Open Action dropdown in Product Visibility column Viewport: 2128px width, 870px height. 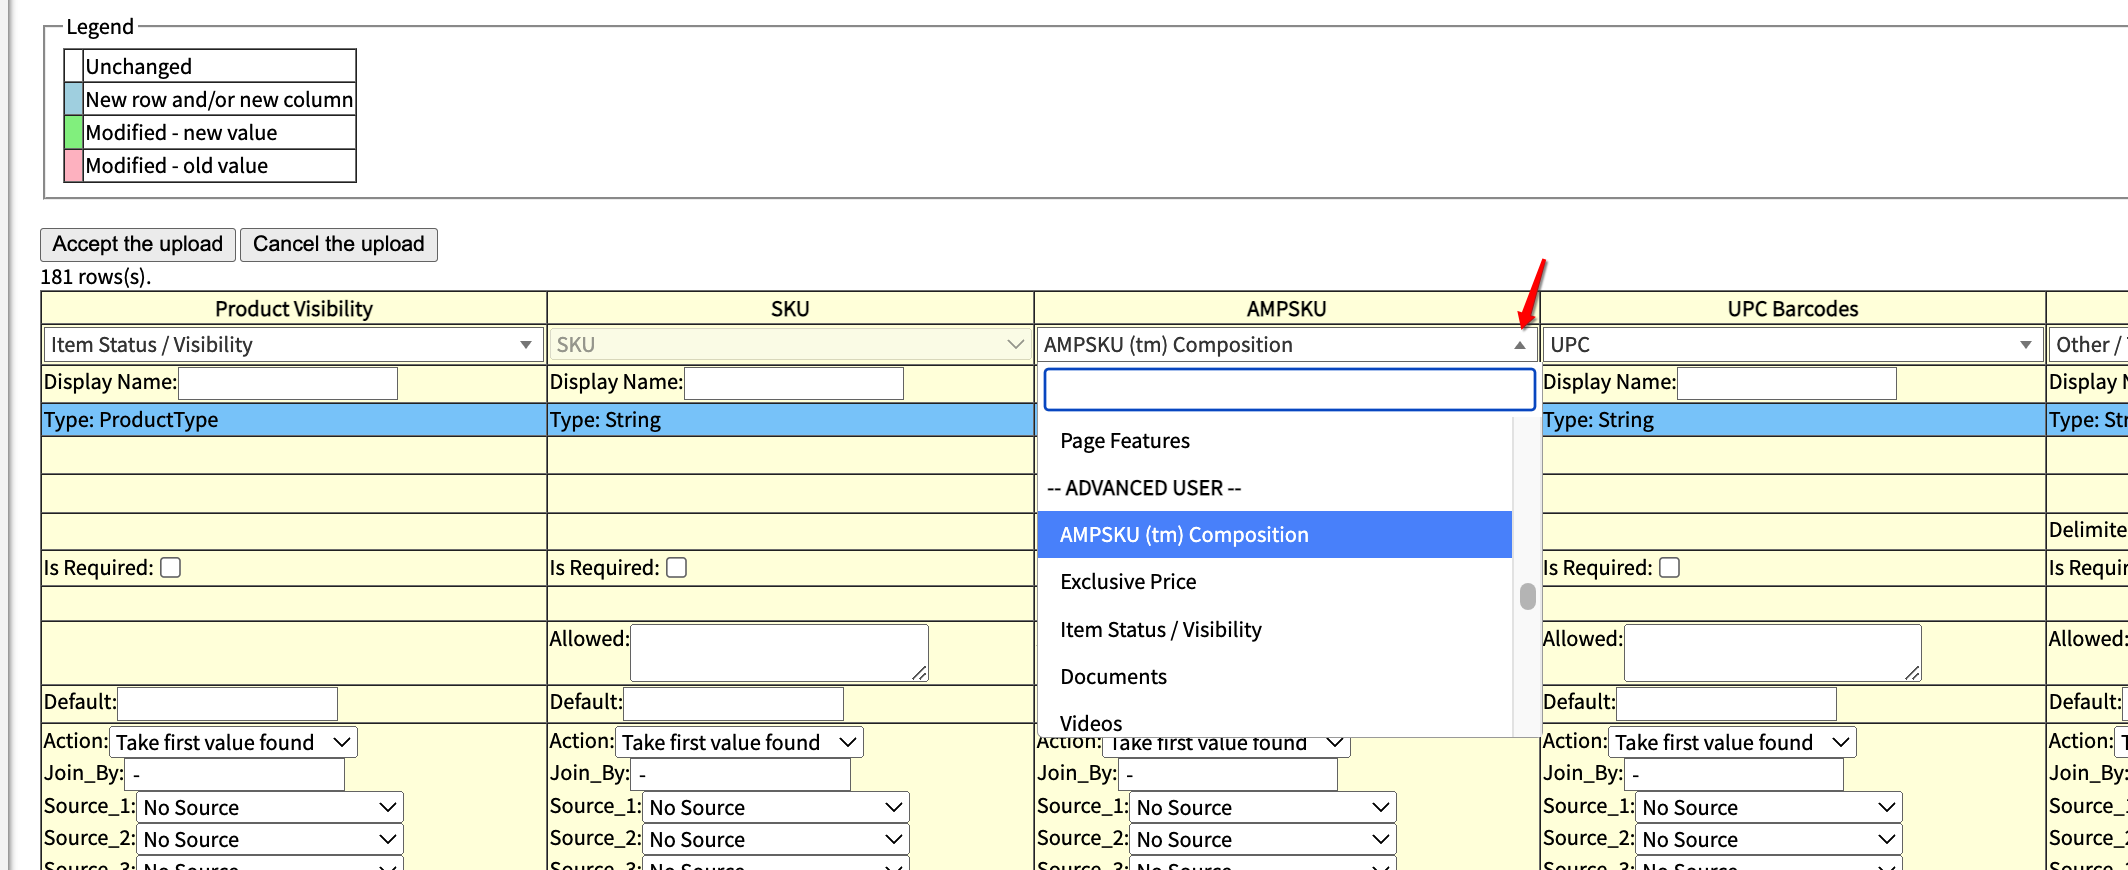point(233,742)
